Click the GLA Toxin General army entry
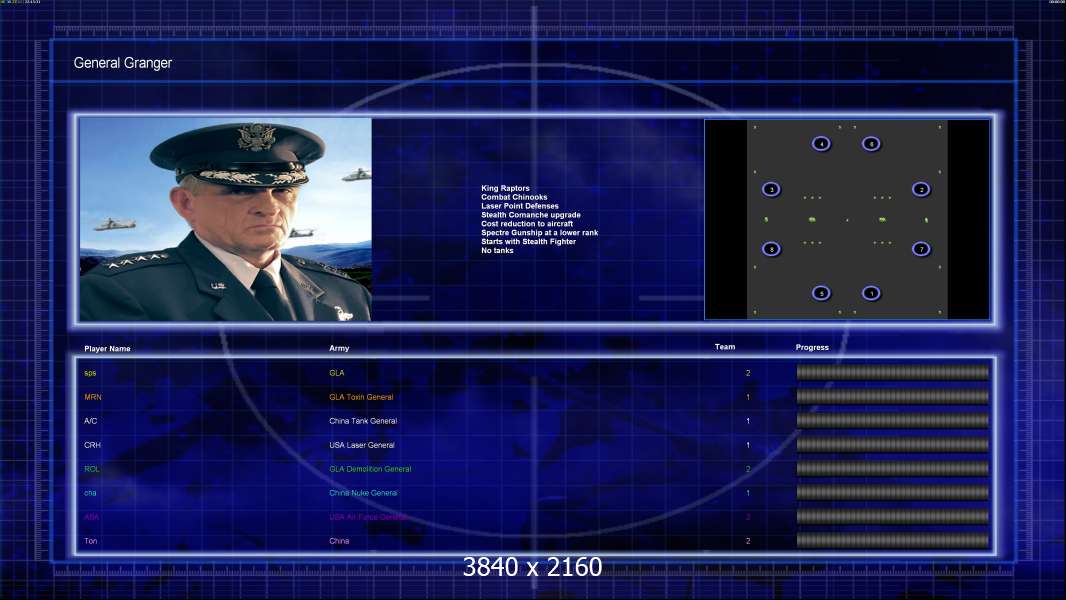The height and width of the screenshot is (600, 1066). (361, 397)
